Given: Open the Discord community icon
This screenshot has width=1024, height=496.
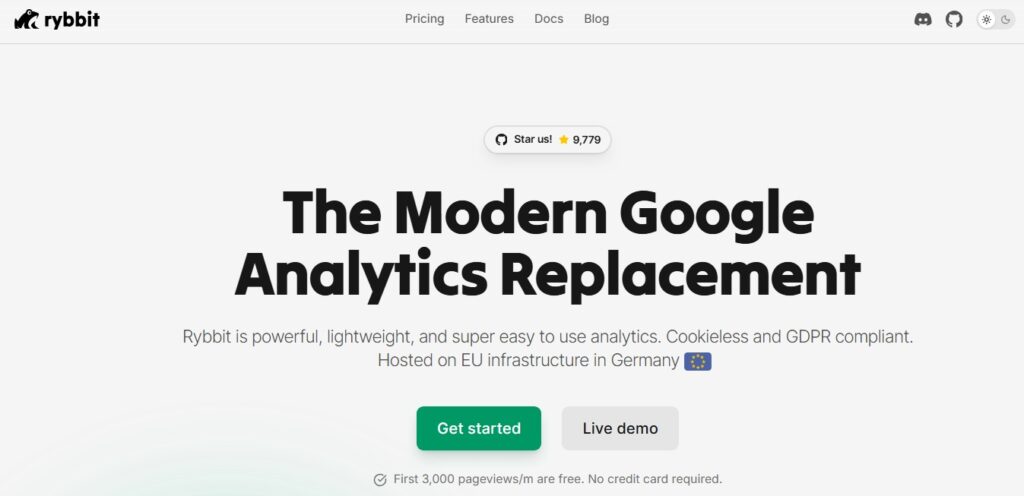Looking at the screenshot, I should click(x=923, y=19).
